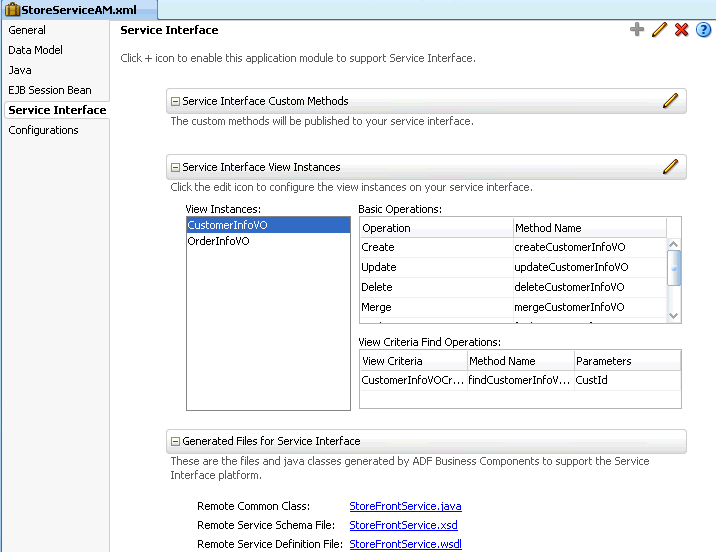Select OrderInfoVO view instance
This screenshot has width=716, height=552.
(x=268, y=241)
